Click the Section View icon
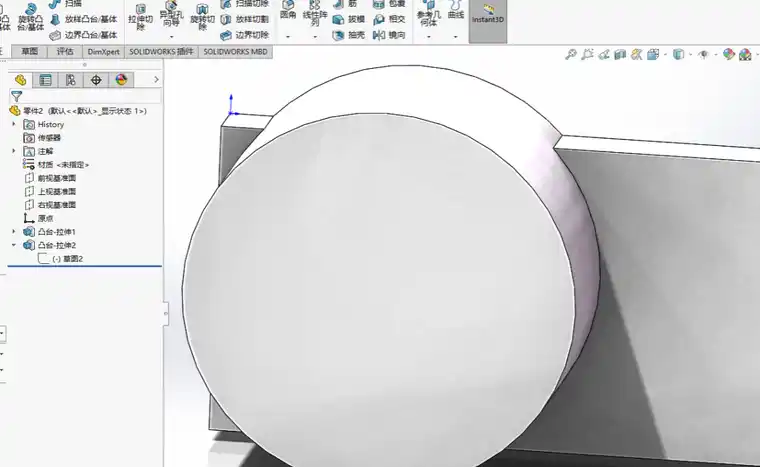Image resolution: width=760 pixels, height=467 pixels. coord(620,54)
